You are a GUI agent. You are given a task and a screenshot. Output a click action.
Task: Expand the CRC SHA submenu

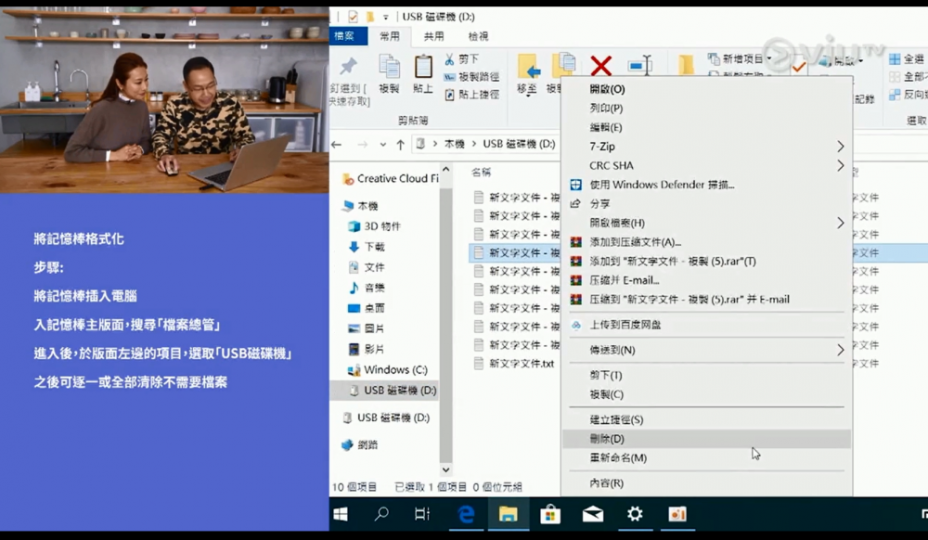click(x=707, y=165)
